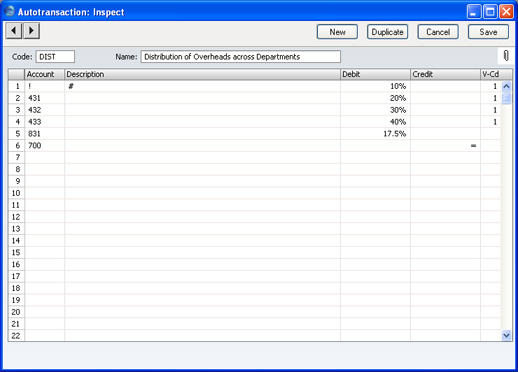This screenshot has height=372, width=518.
Task: Click row number 7 header
Action: (x=16, y=157)
